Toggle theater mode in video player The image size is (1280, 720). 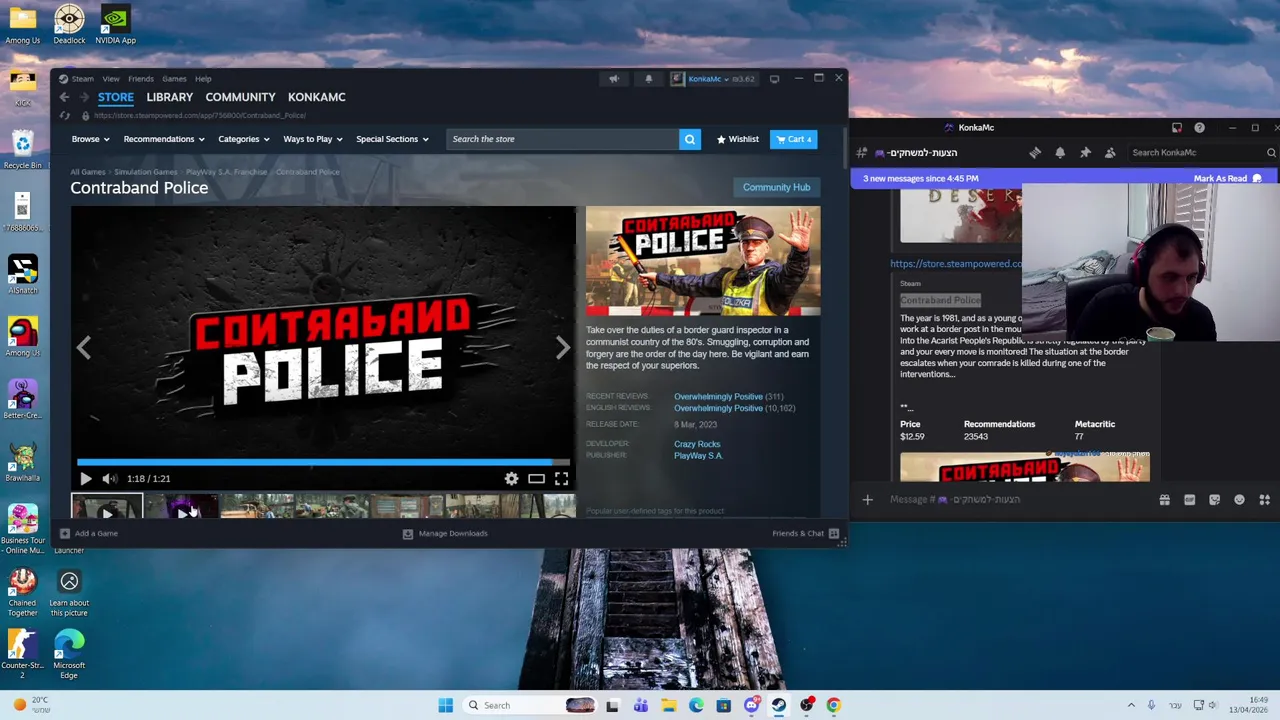(x=536, y=479)
